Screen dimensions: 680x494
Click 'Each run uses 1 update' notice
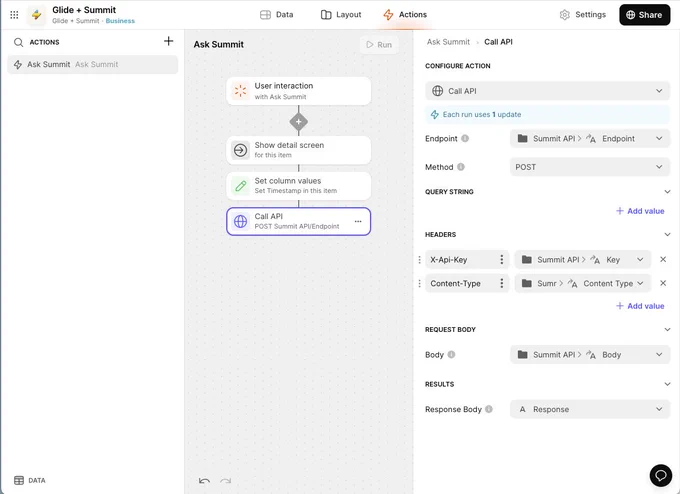click(x=547, y=115)
